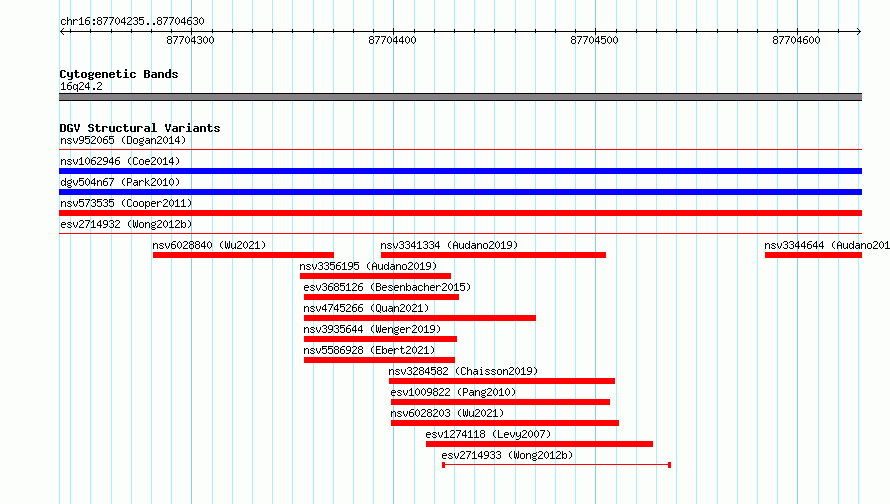Select the nsv4745266 (Quan2021) label
The height and width of the screenshot is (504, 890).
point(366,308)
